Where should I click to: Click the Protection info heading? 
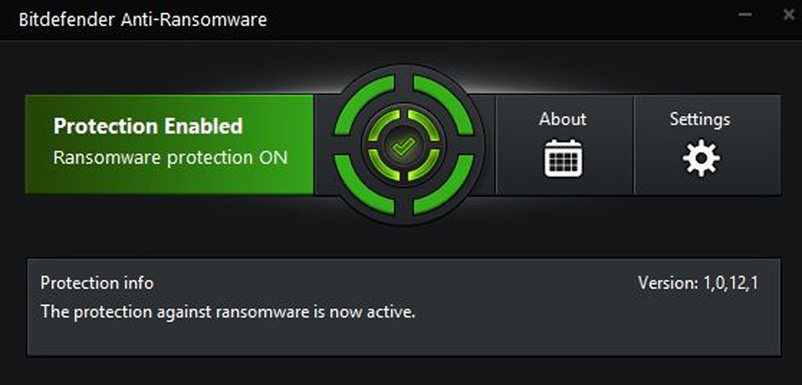tap(97, 283)
